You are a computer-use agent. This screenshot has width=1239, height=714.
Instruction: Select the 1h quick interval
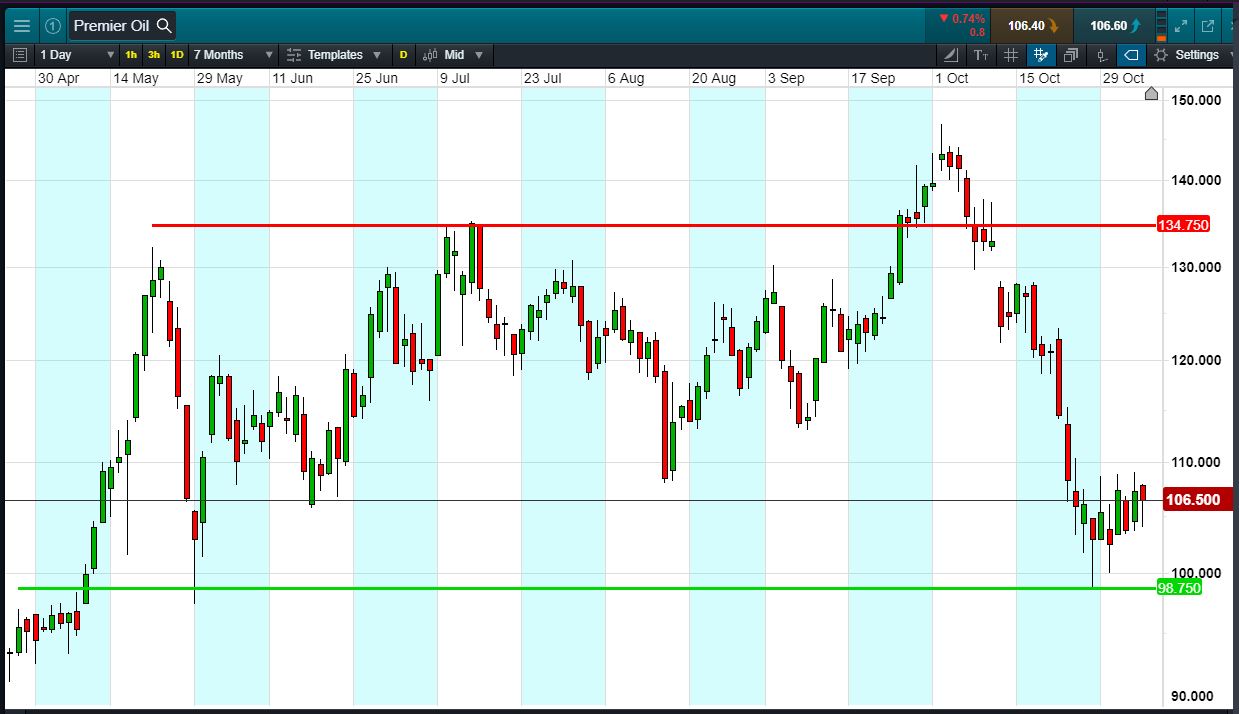pos(131,55)
